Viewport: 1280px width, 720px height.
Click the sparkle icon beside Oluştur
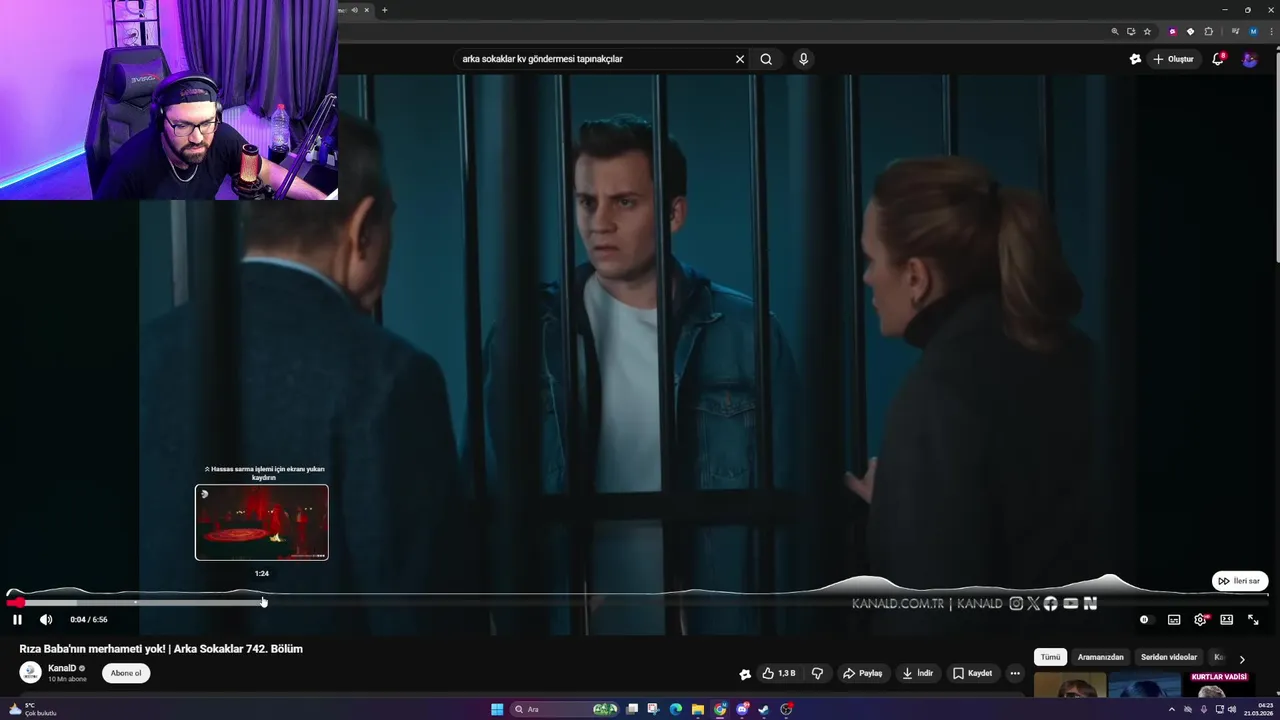[1135, 59]
